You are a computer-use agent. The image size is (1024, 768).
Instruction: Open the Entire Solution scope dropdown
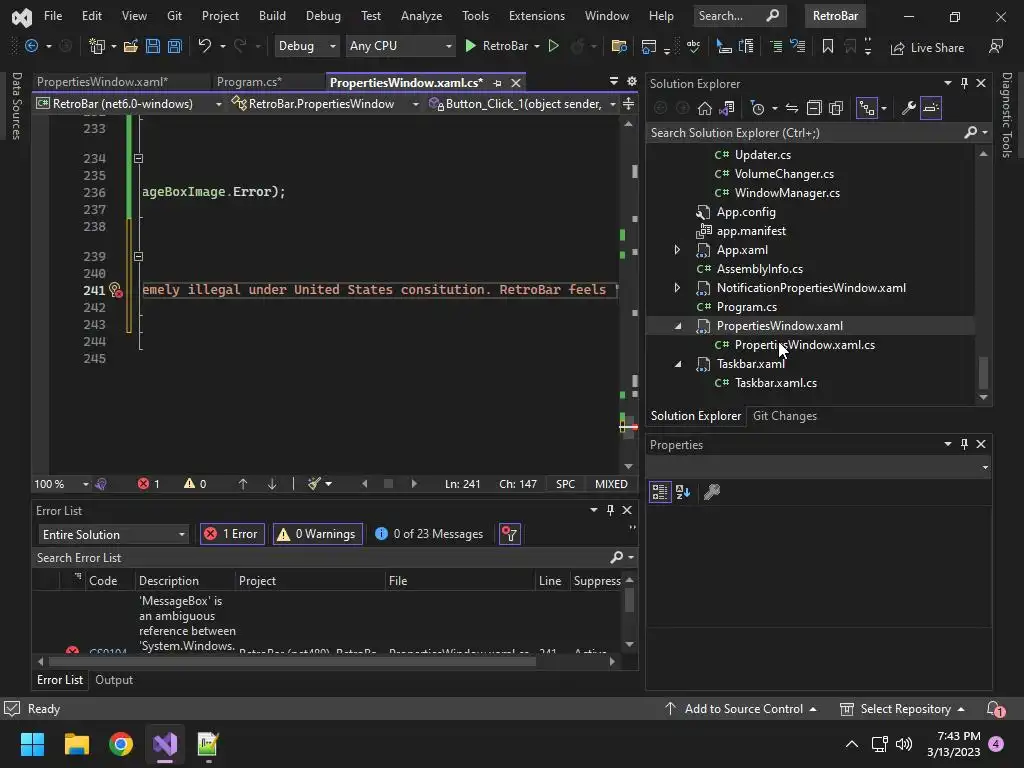113,534
